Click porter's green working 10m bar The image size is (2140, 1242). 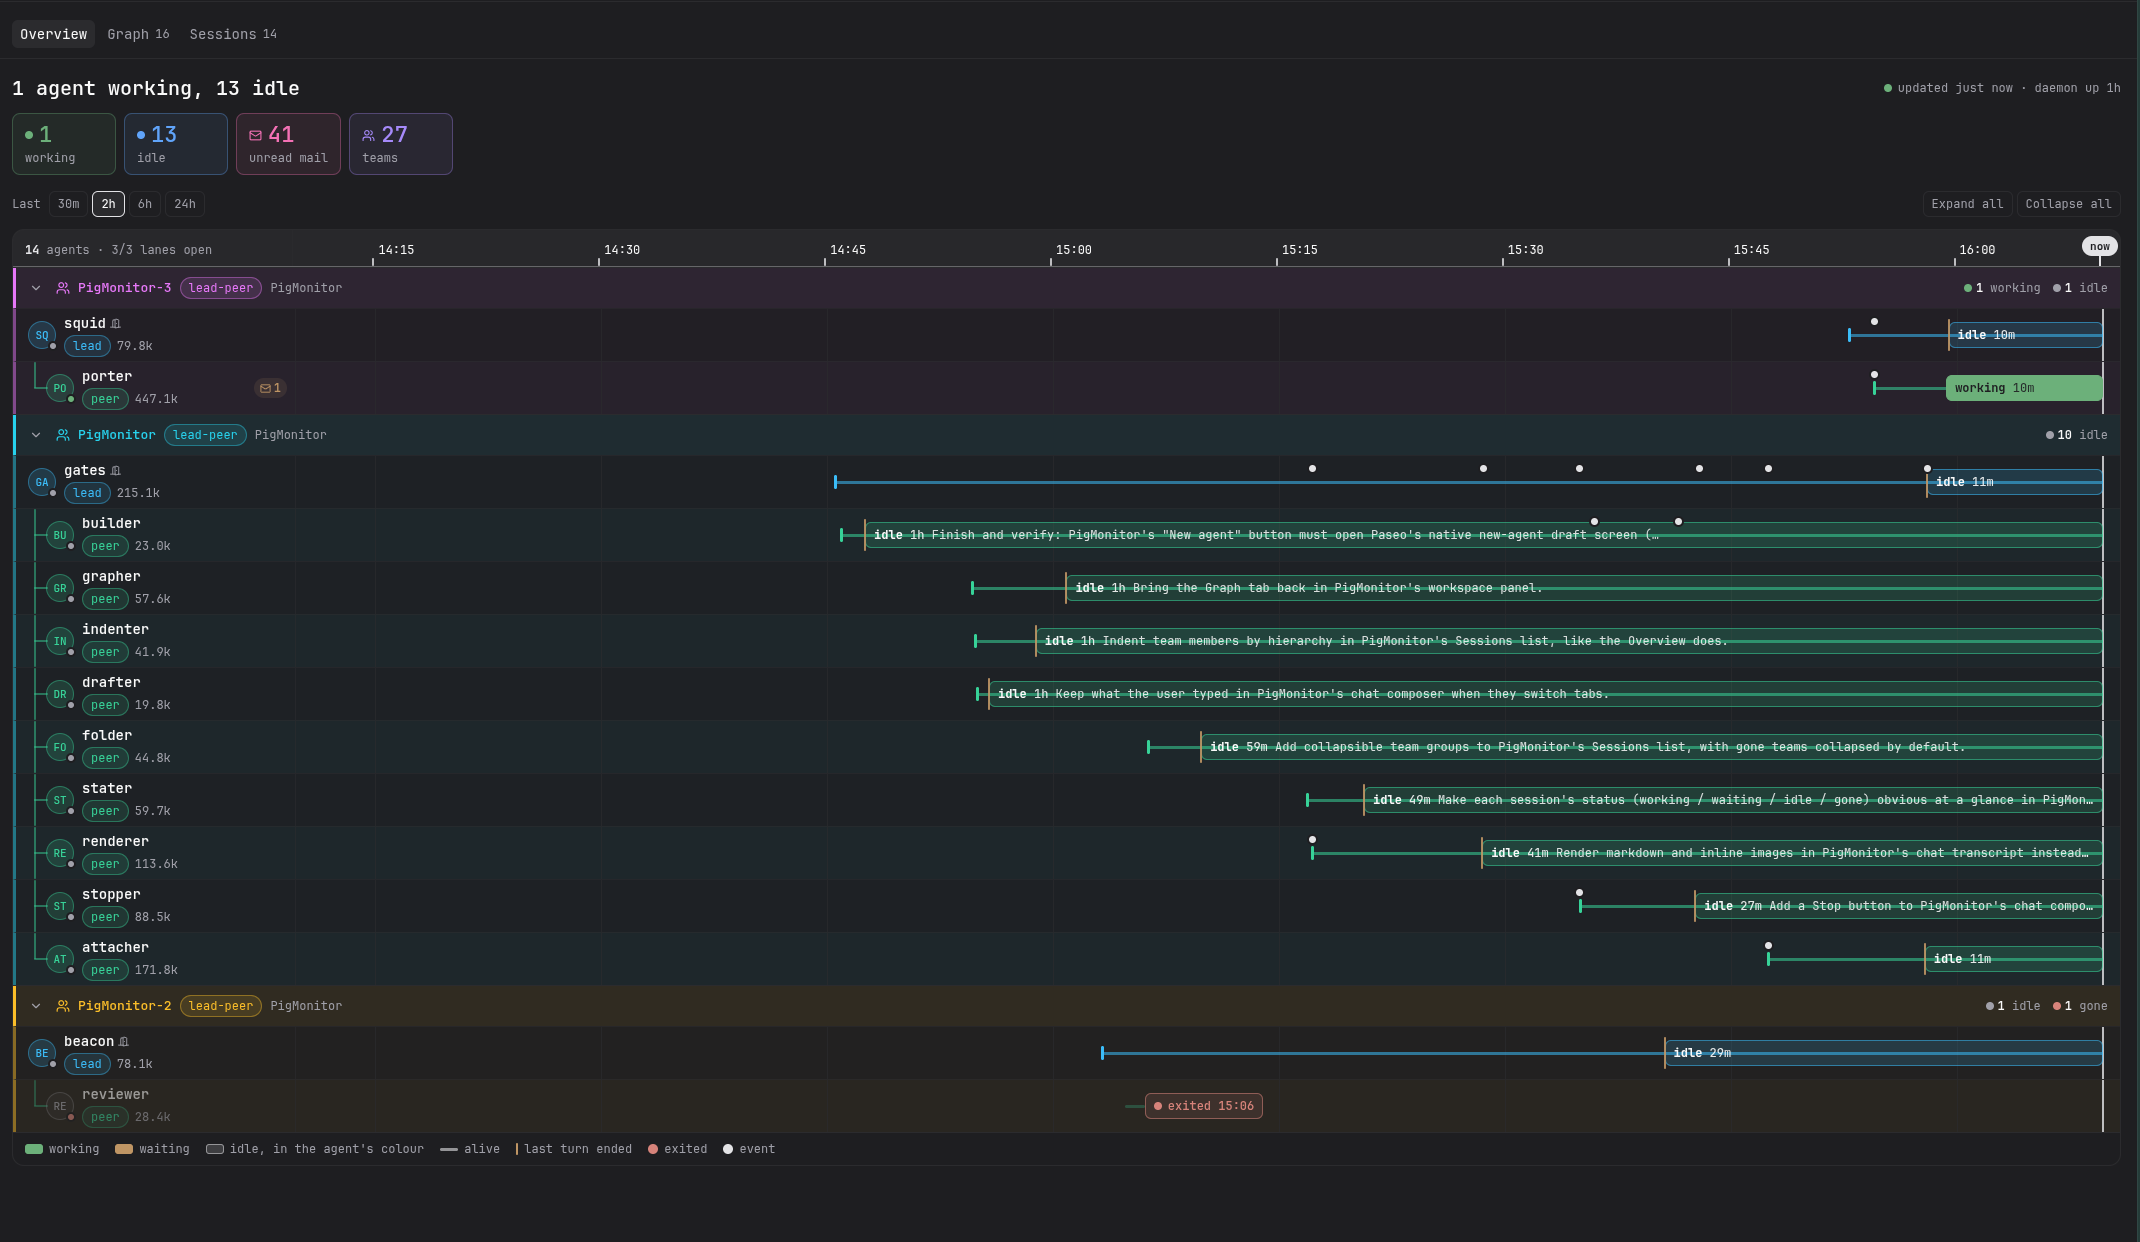click(x=2024, y=388)
